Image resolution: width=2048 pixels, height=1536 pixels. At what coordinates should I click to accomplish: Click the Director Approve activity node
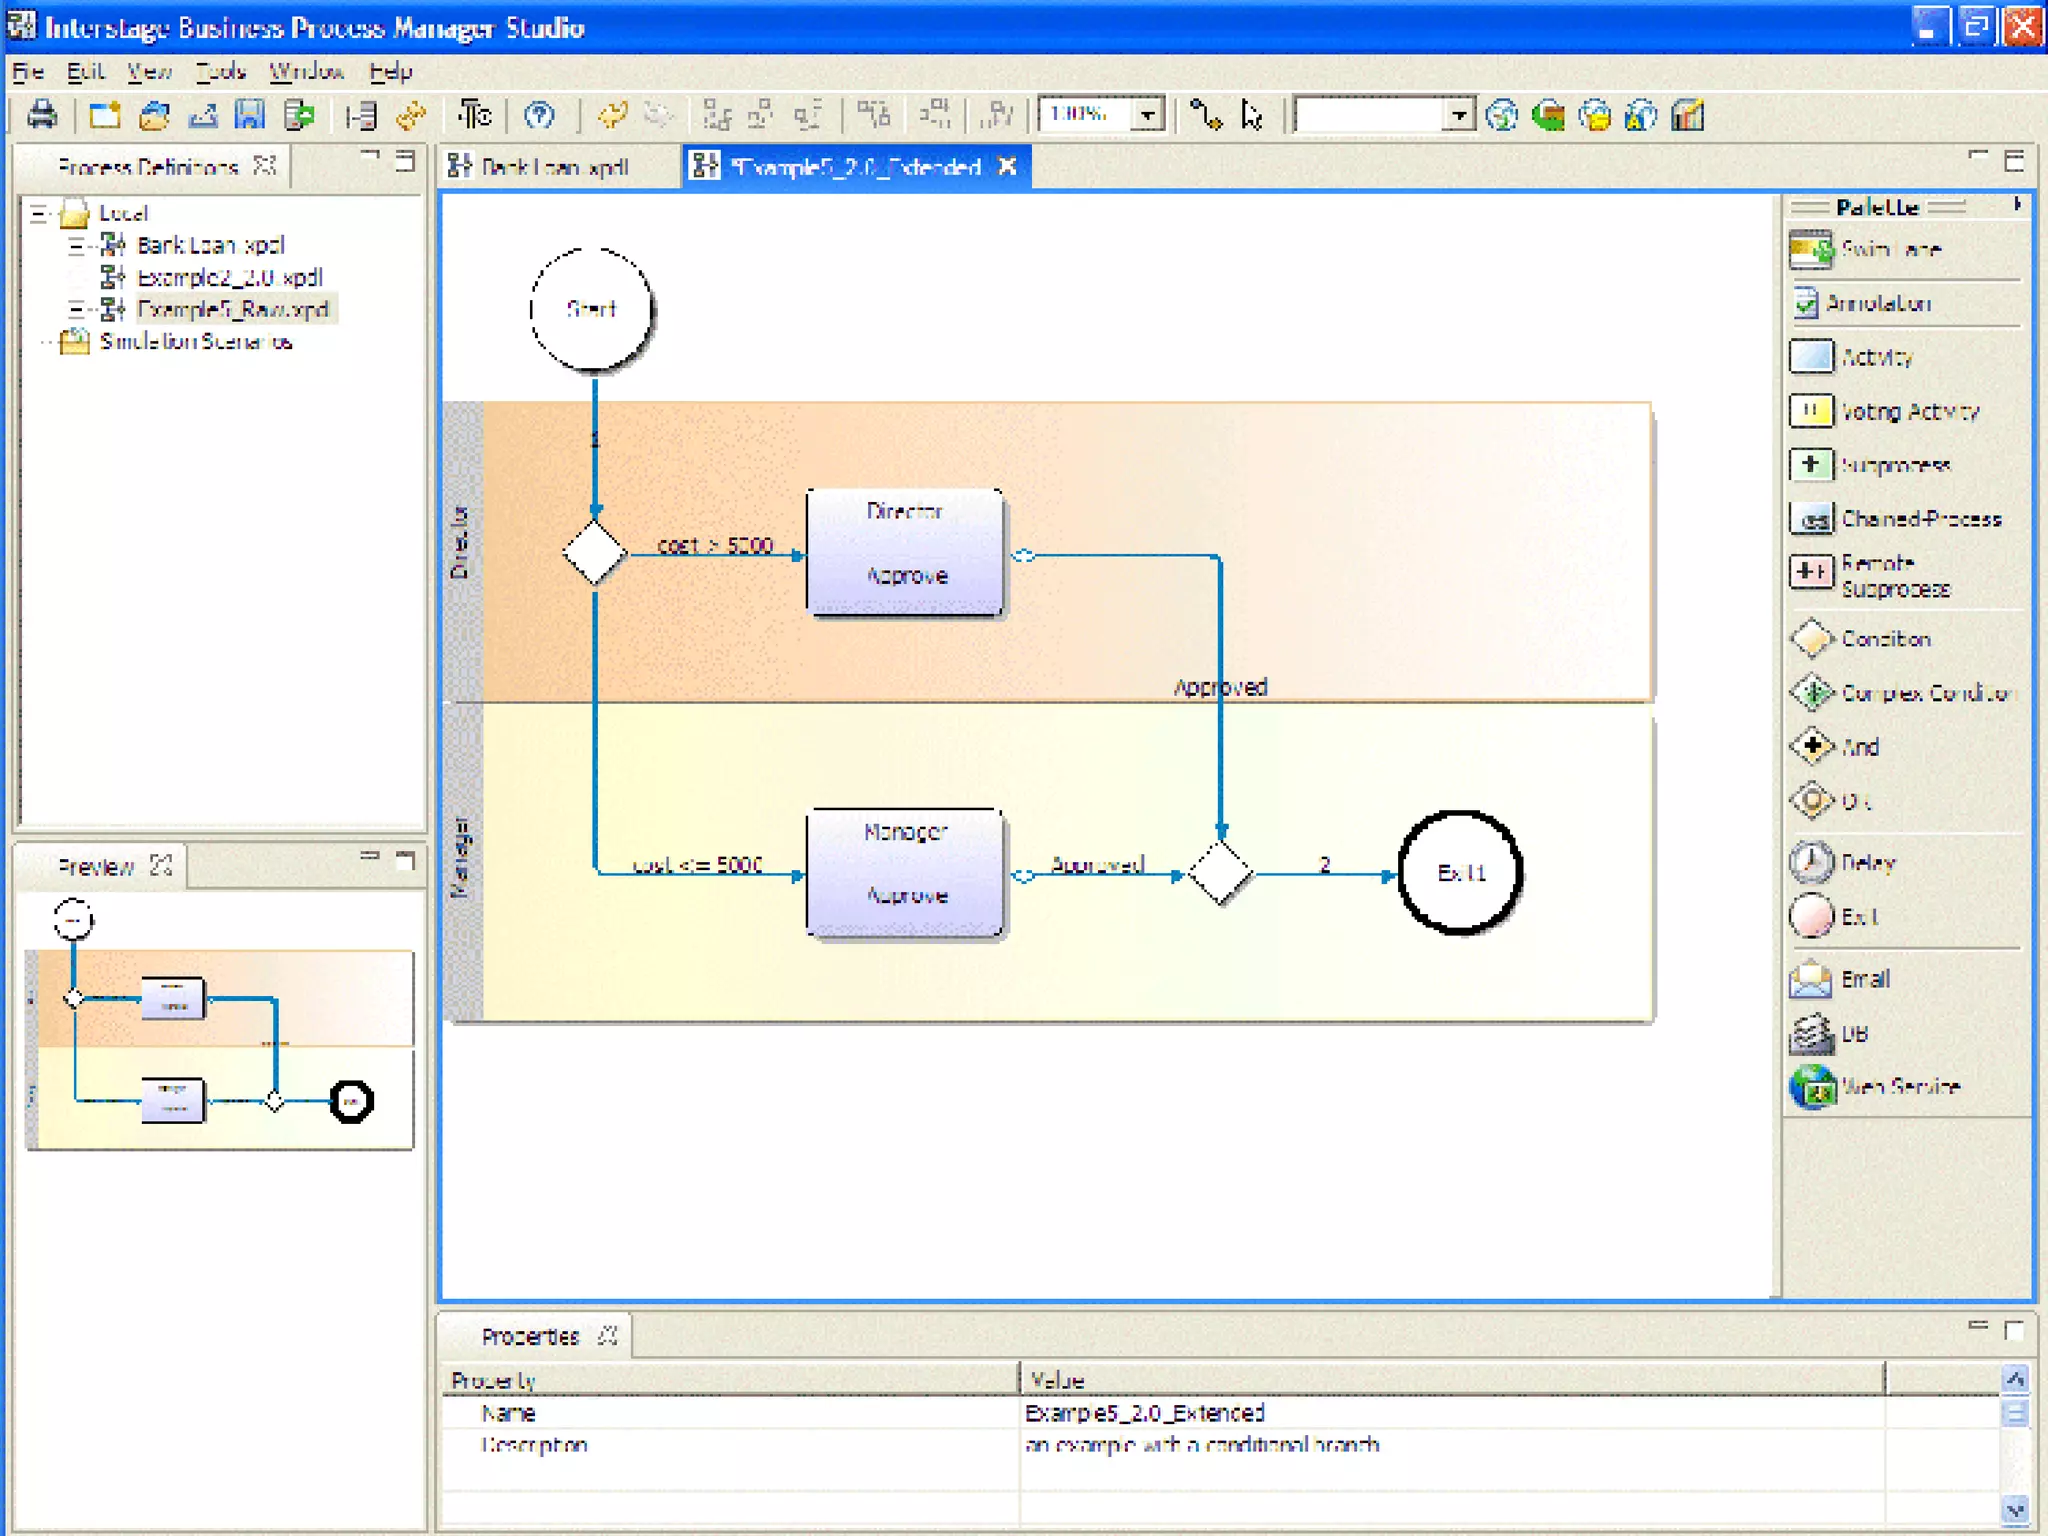905,551
